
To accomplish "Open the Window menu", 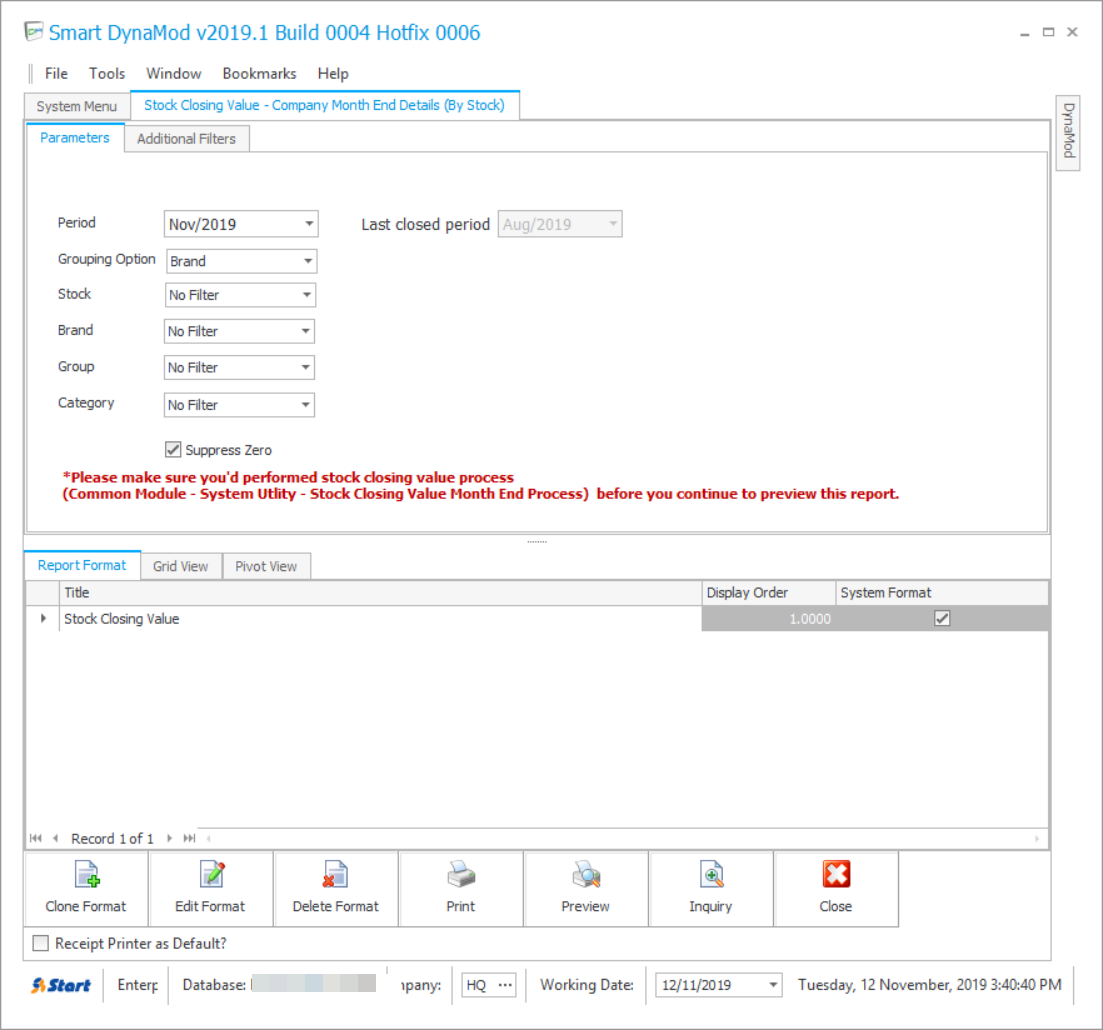I will coord(174,73).
